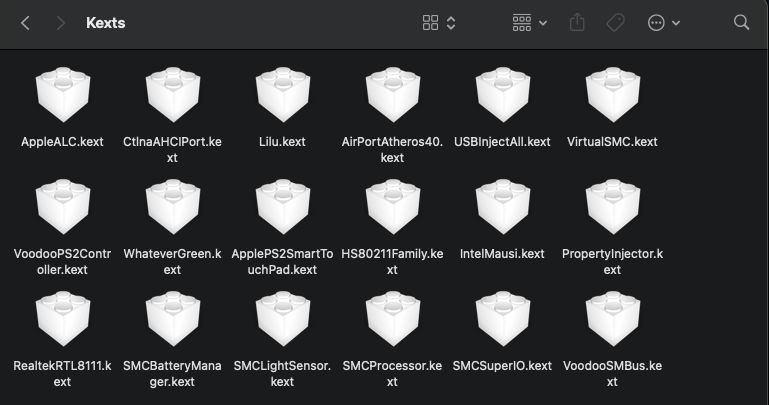Click the Edit Tags icon
The image size is (769, 405).
point(615,23)
